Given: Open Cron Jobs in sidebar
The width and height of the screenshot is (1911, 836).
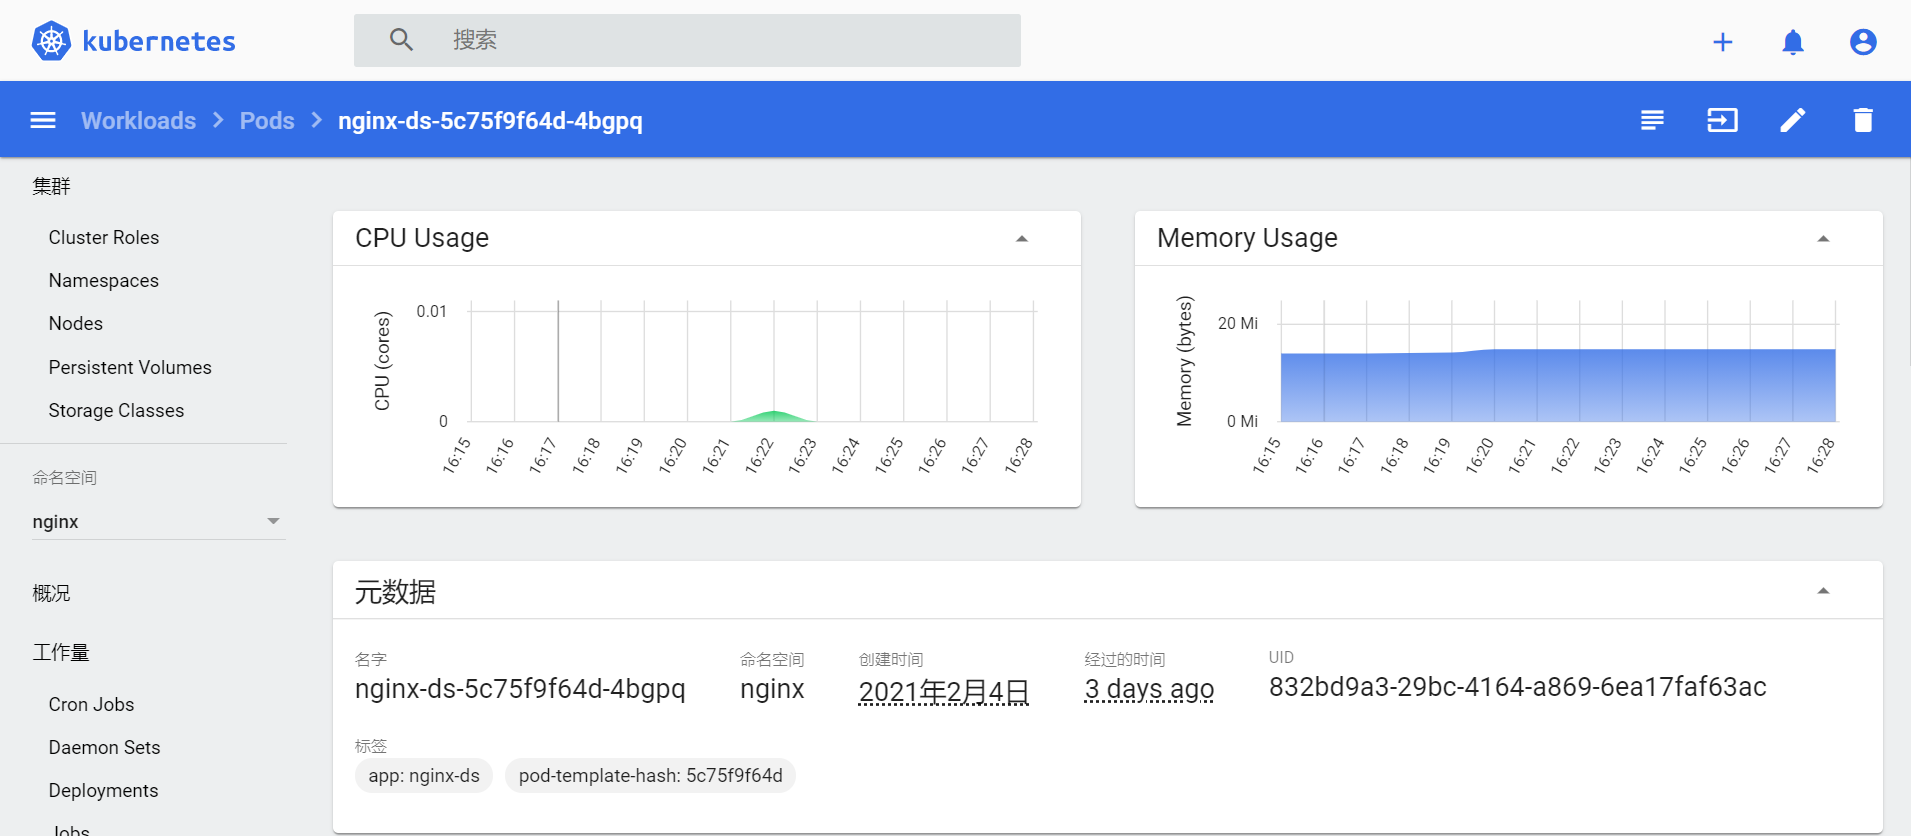Looking at the screenshot, I should pyautogui.click(x=91, y=705).
